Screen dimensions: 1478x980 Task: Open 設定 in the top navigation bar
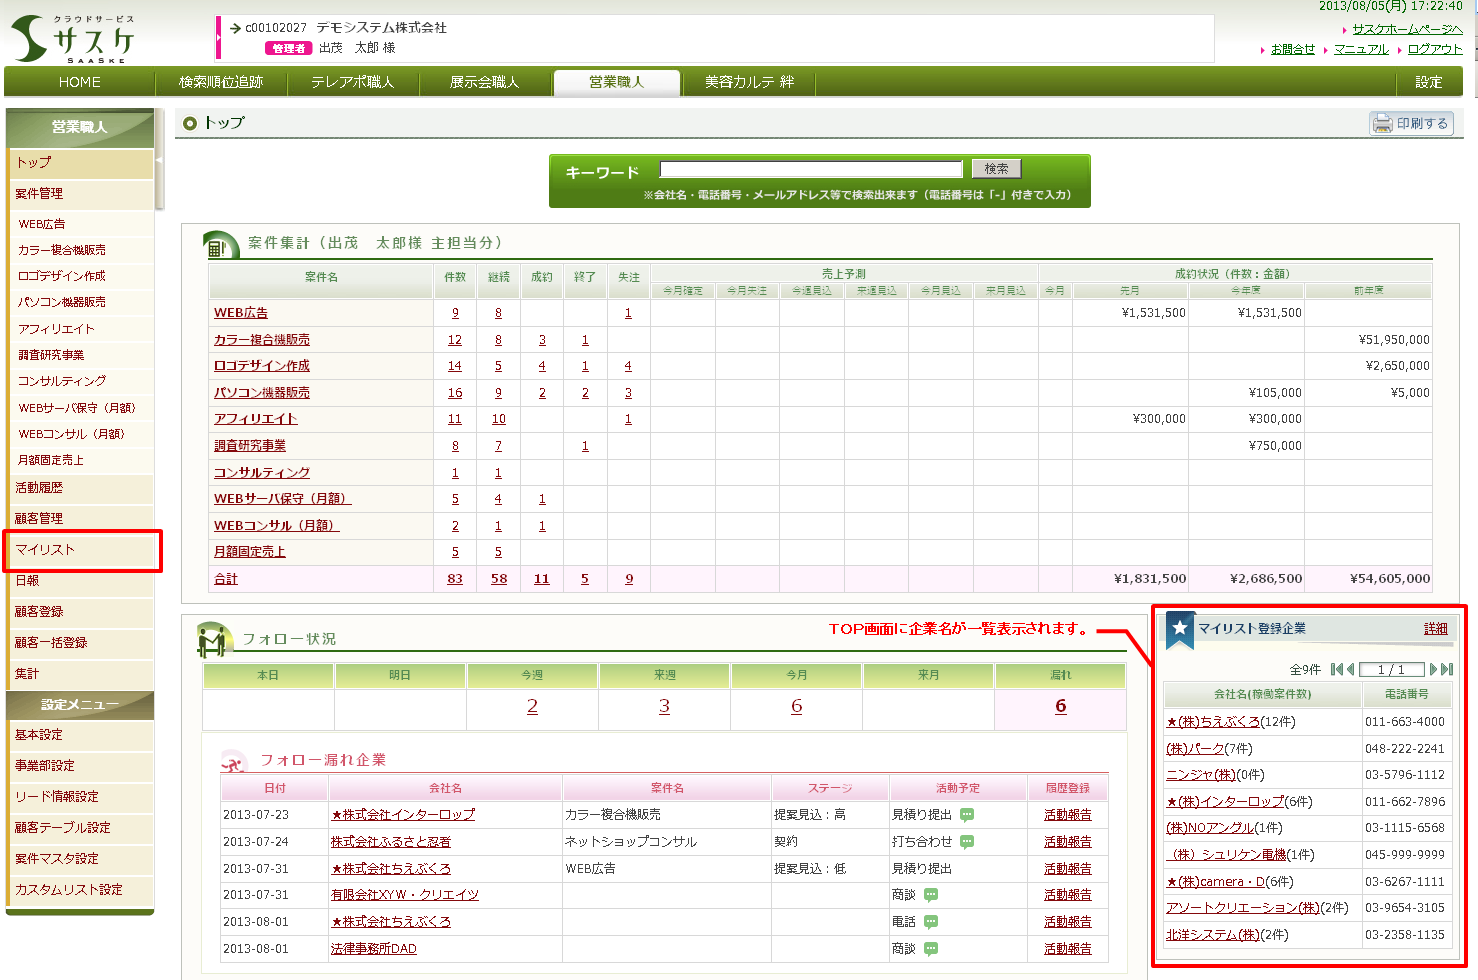pyautogui.click(x=1428, y=82)
